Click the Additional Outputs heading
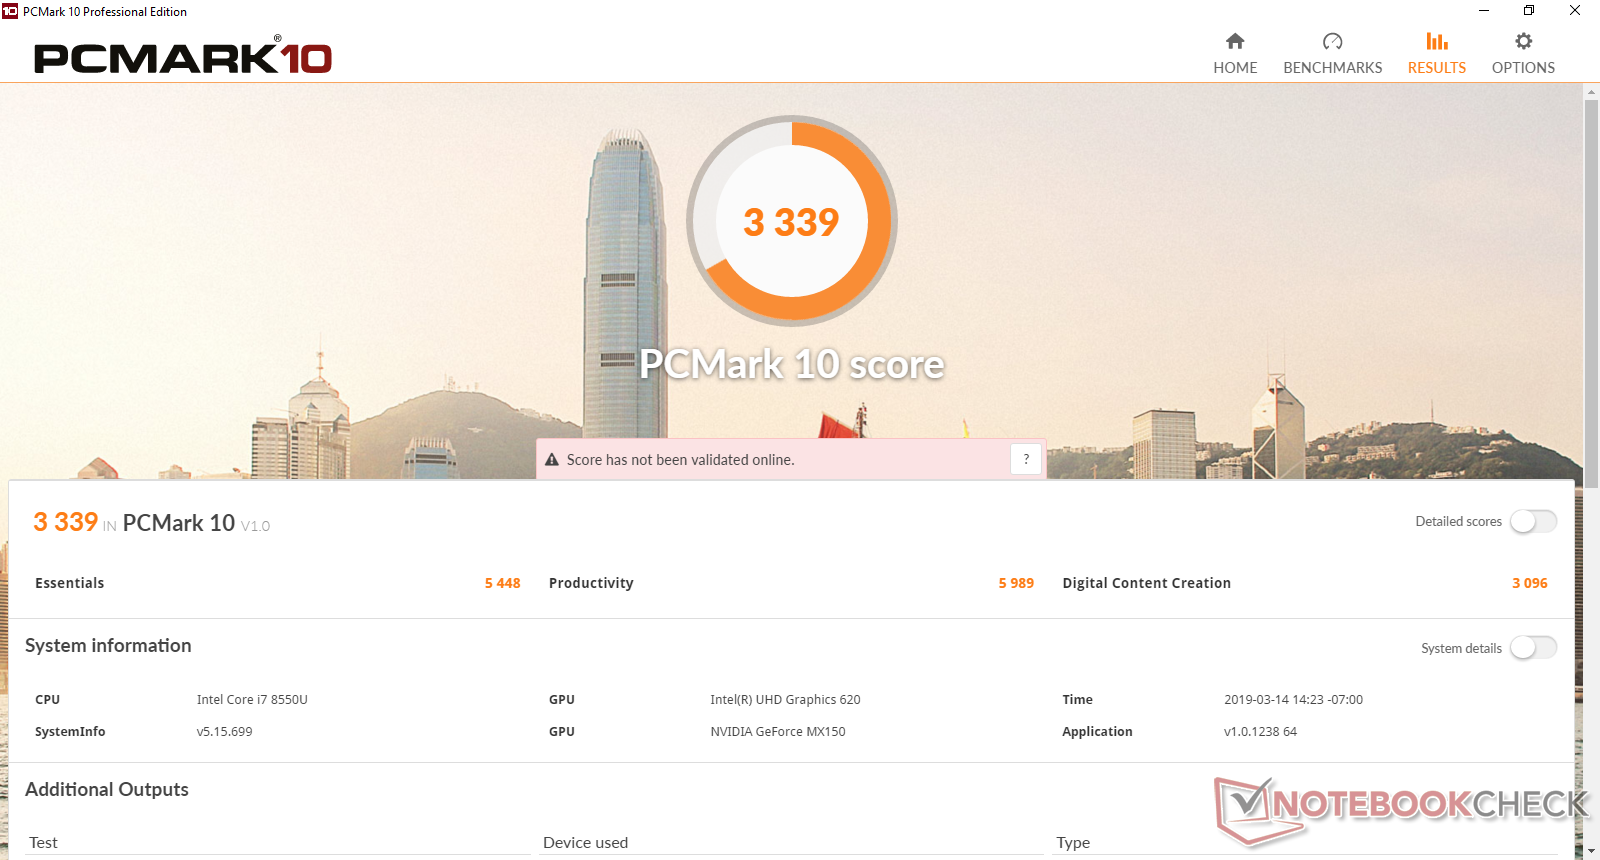The width and height of the screenshot is (1600, 860). tap(107, 790)
